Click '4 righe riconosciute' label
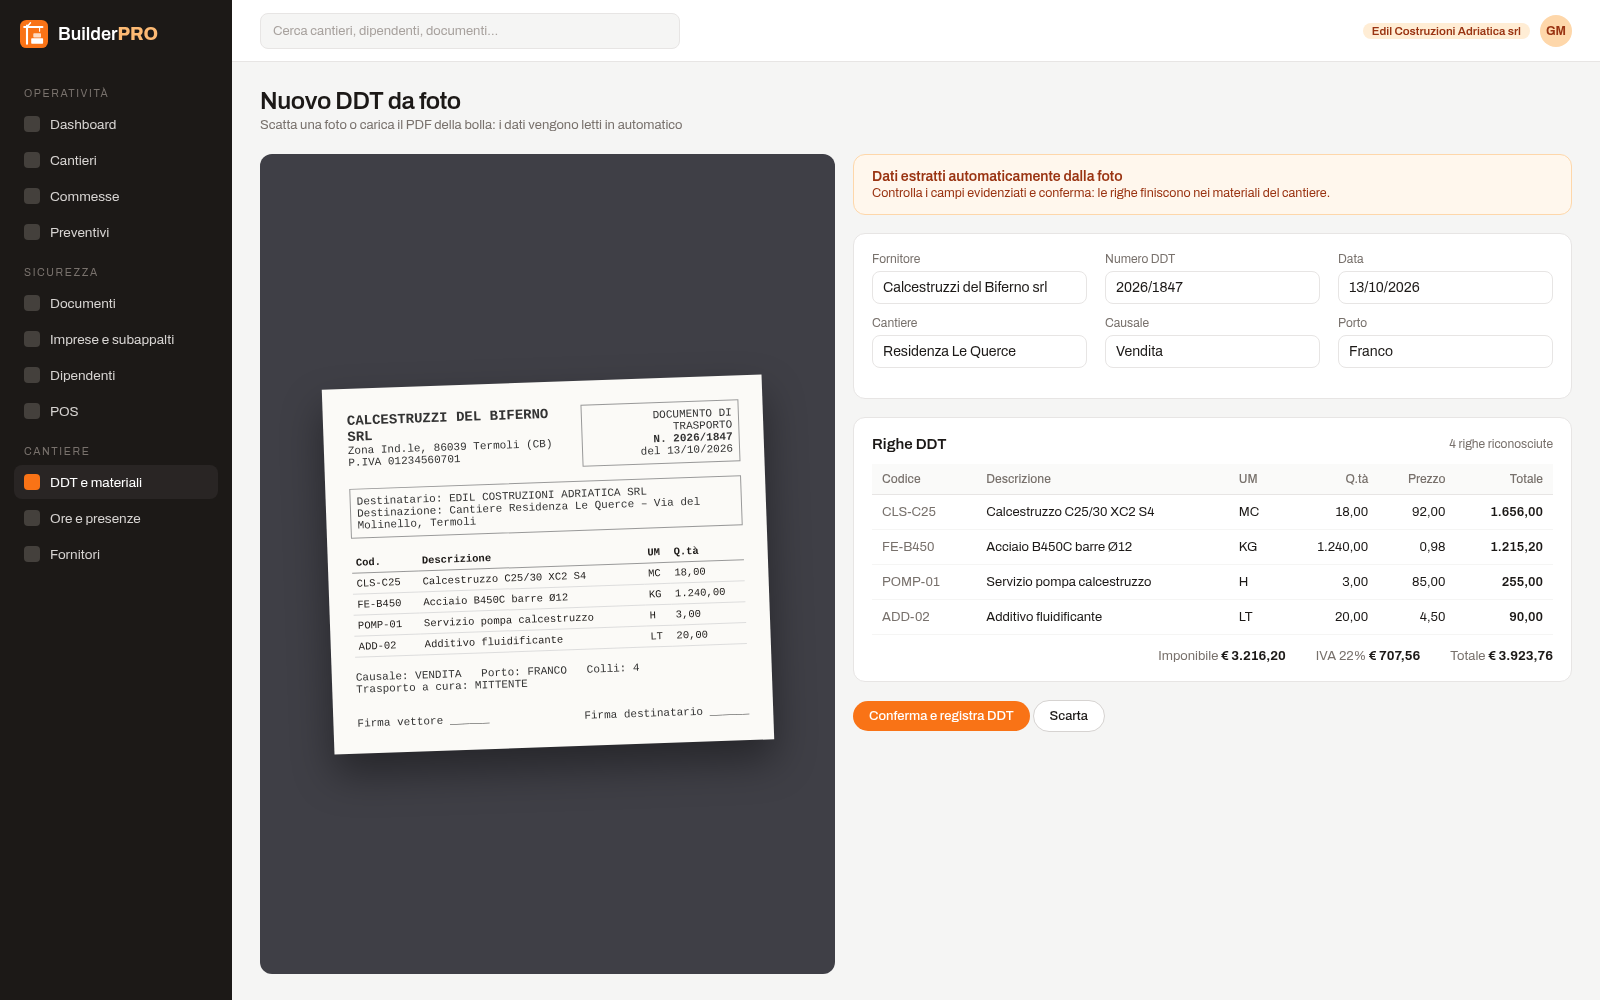Screen dimensions: 1600x1000 point(1501,444)
